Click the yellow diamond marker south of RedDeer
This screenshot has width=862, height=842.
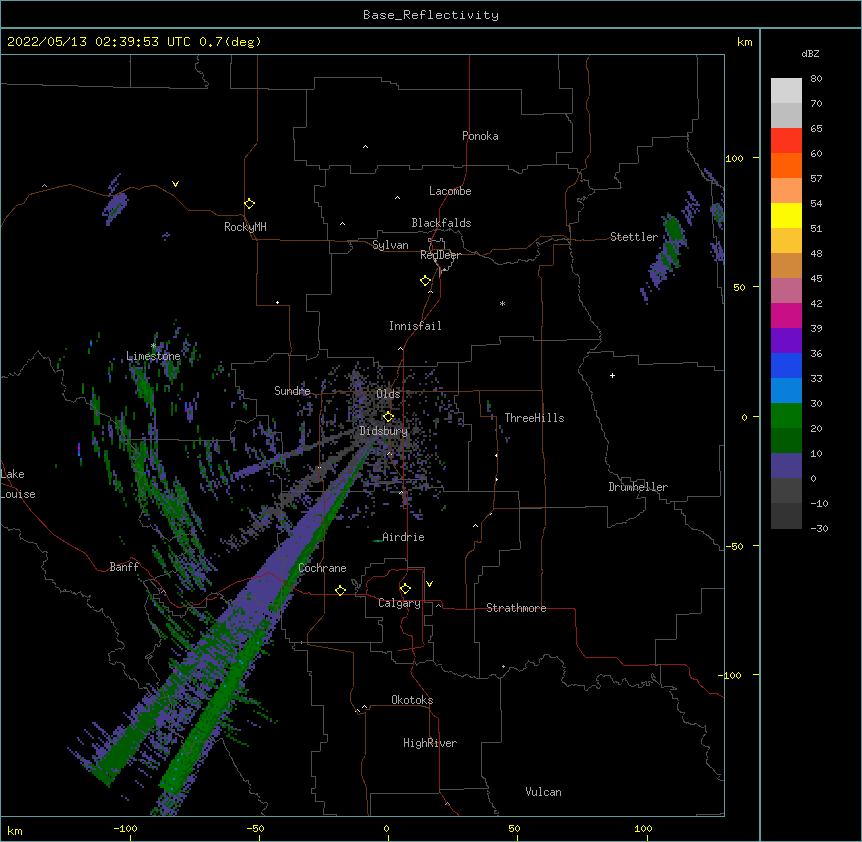click(x=425, y=281)
